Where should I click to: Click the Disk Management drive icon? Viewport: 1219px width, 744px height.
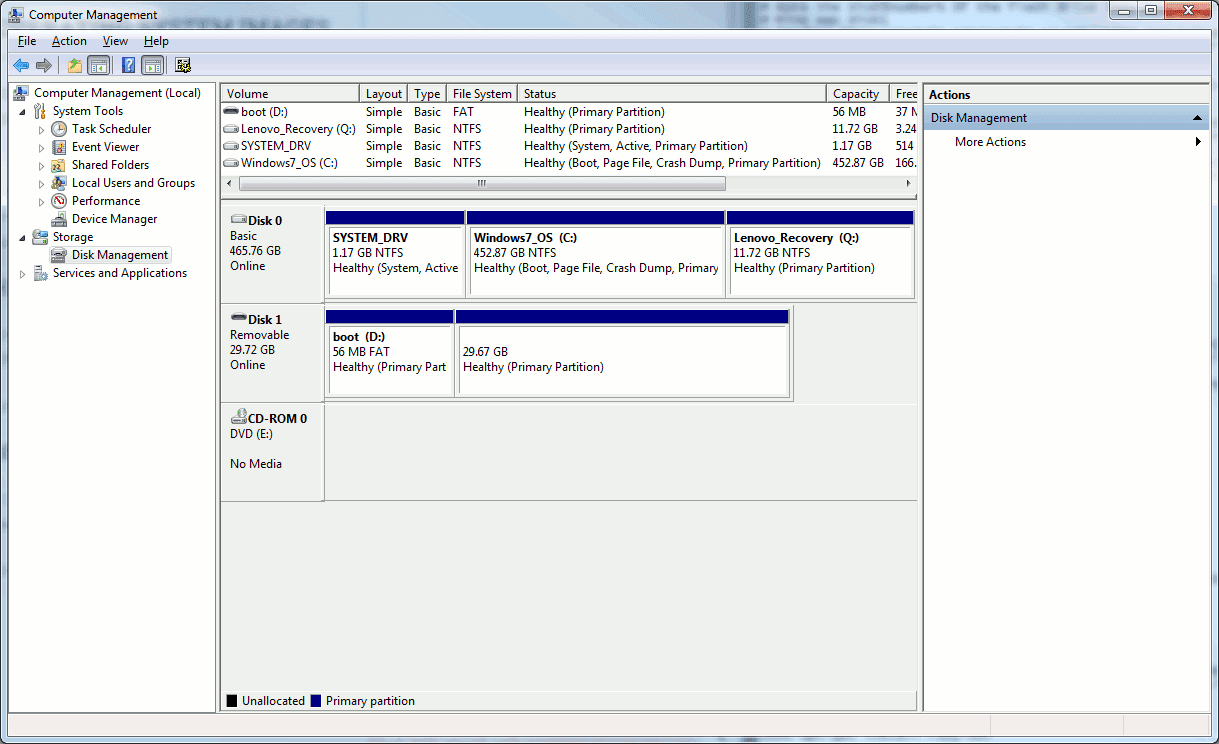pyautogui.click(x=59, y=255)
